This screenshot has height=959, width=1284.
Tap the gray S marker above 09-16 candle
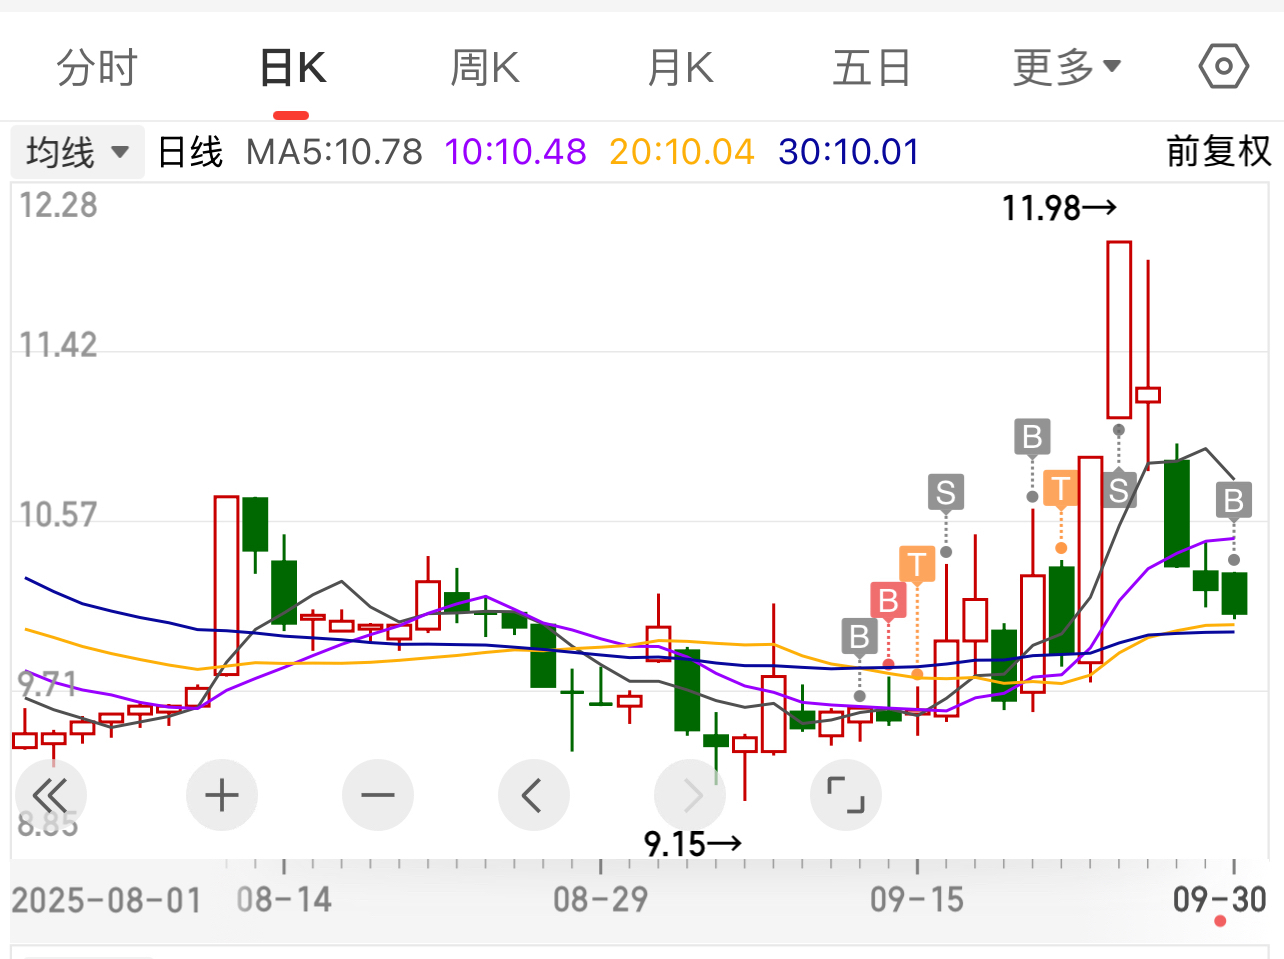[945, 492]
